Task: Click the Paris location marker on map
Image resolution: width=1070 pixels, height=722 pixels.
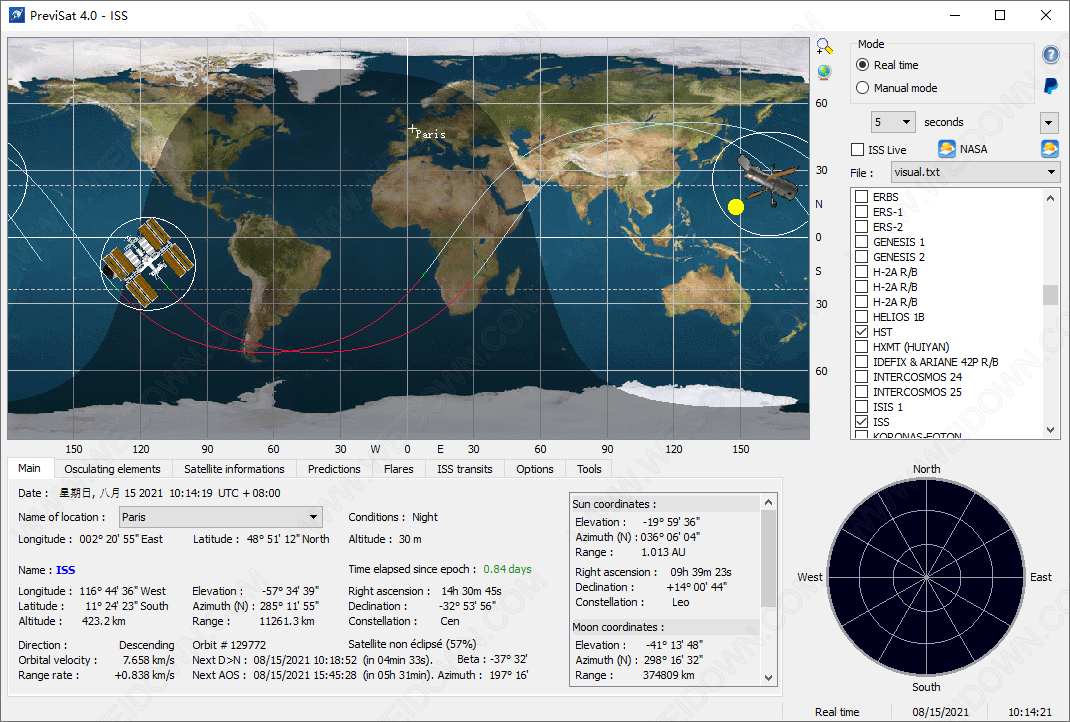Action: tap(412, 128)
